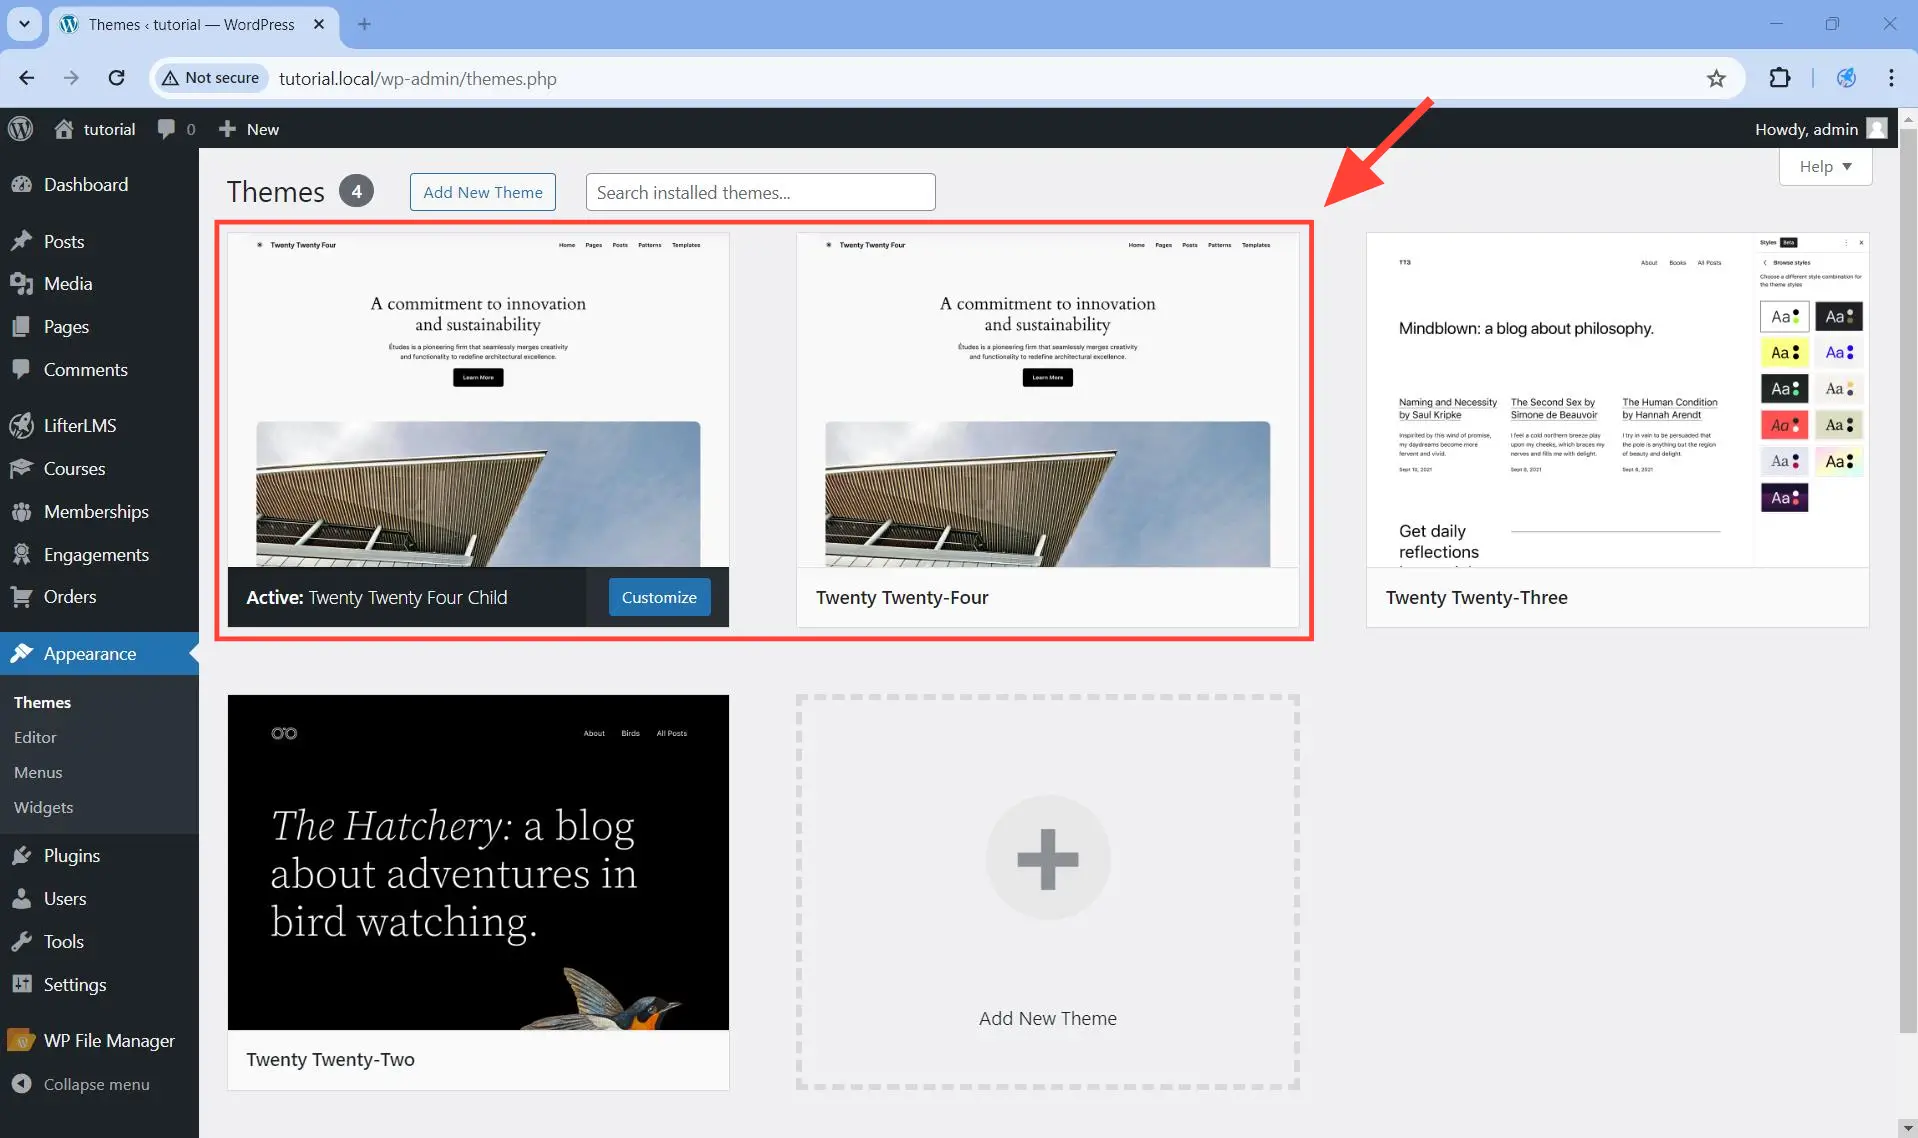Image resolution: width=1918 pixels, height=1138 pixels.
Task: Open a new browser tab
Action: tap(364, 24)
